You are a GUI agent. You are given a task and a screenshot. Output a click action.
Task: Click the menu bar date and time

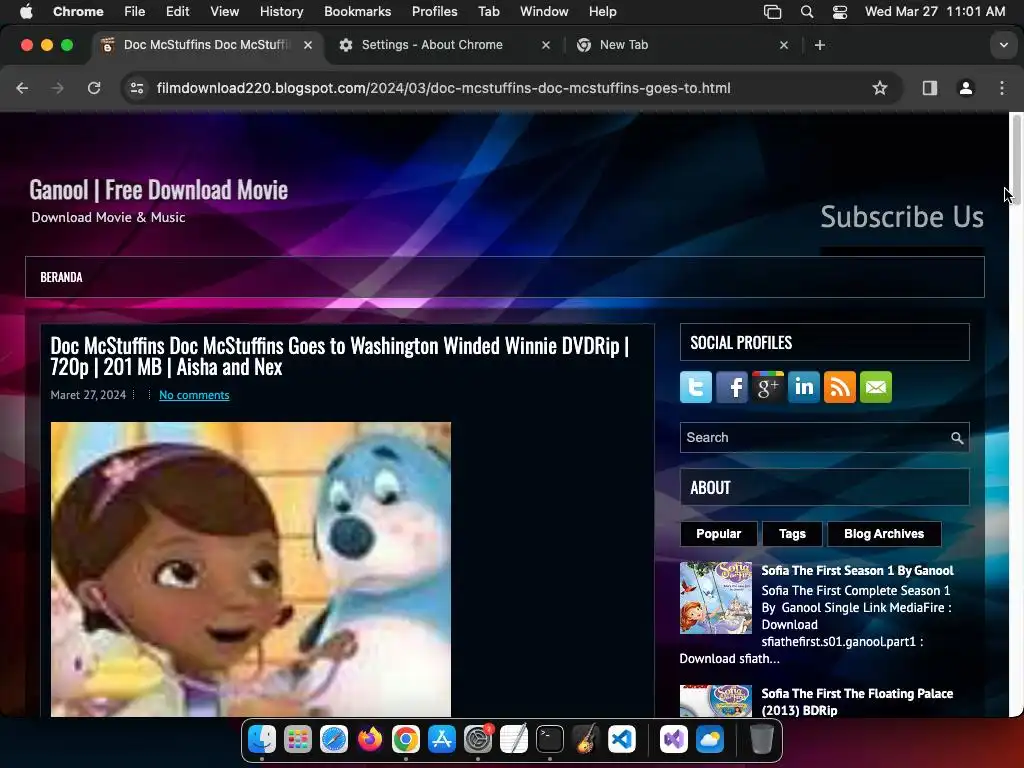935,12
